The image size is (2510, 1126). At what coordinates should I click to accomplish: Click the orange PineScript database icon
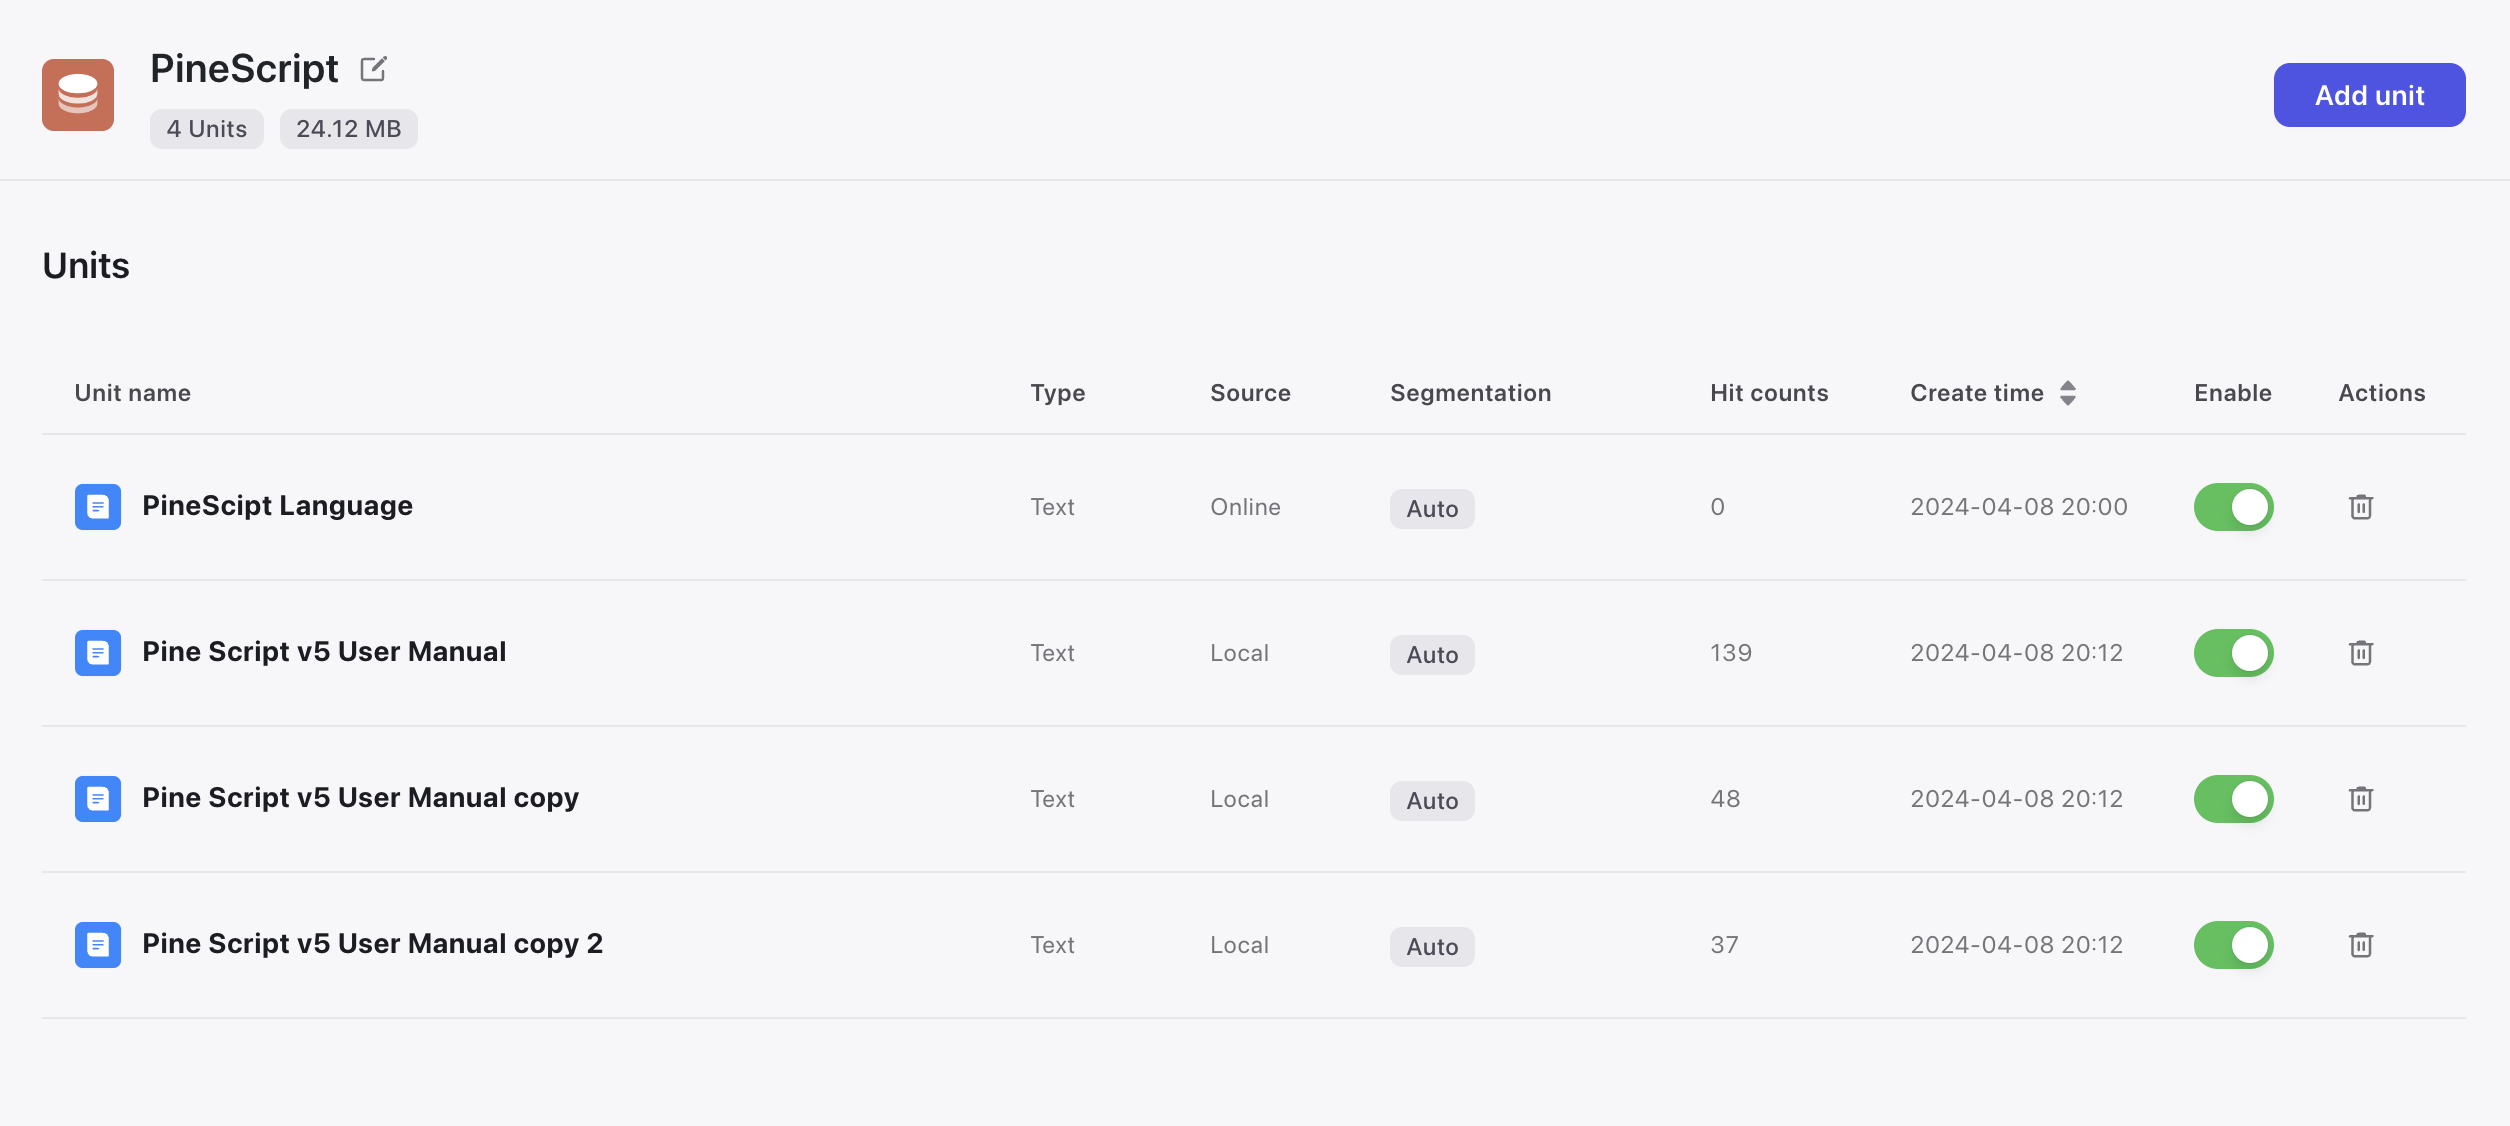[78, 95]
